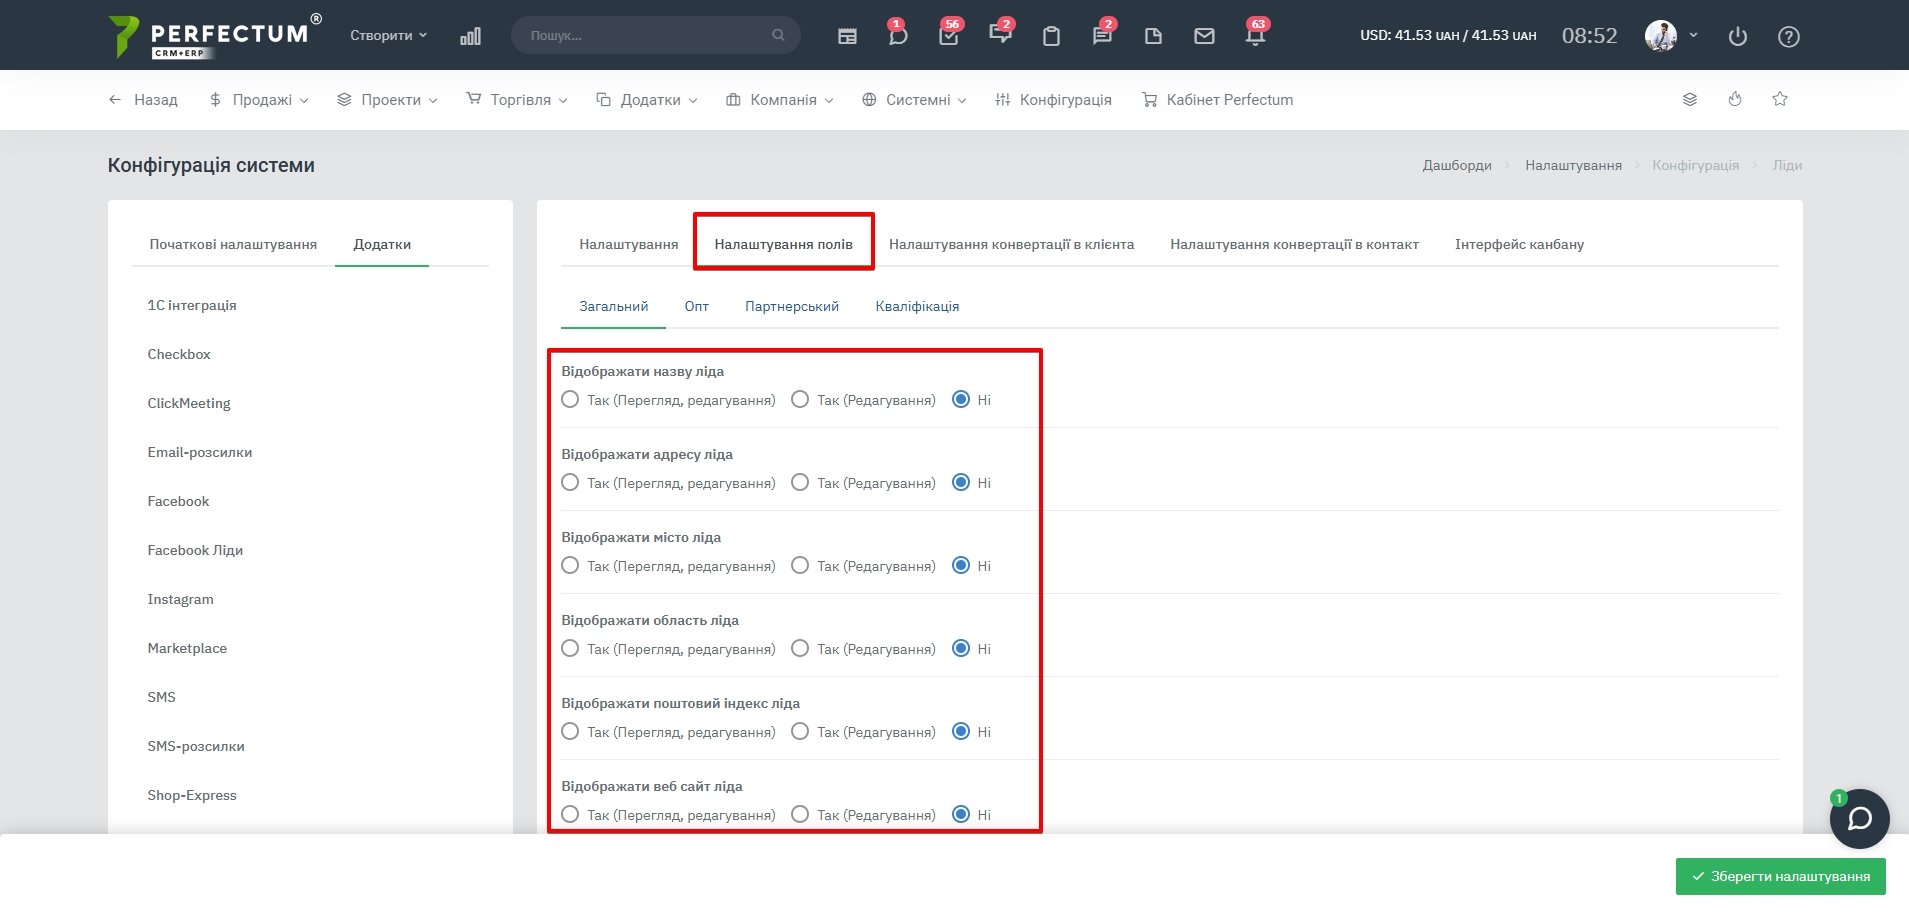1909x916 pixels.
Task: Open the statistics bar chart icon
Action: pyautogui.click(x=470, y=36)
